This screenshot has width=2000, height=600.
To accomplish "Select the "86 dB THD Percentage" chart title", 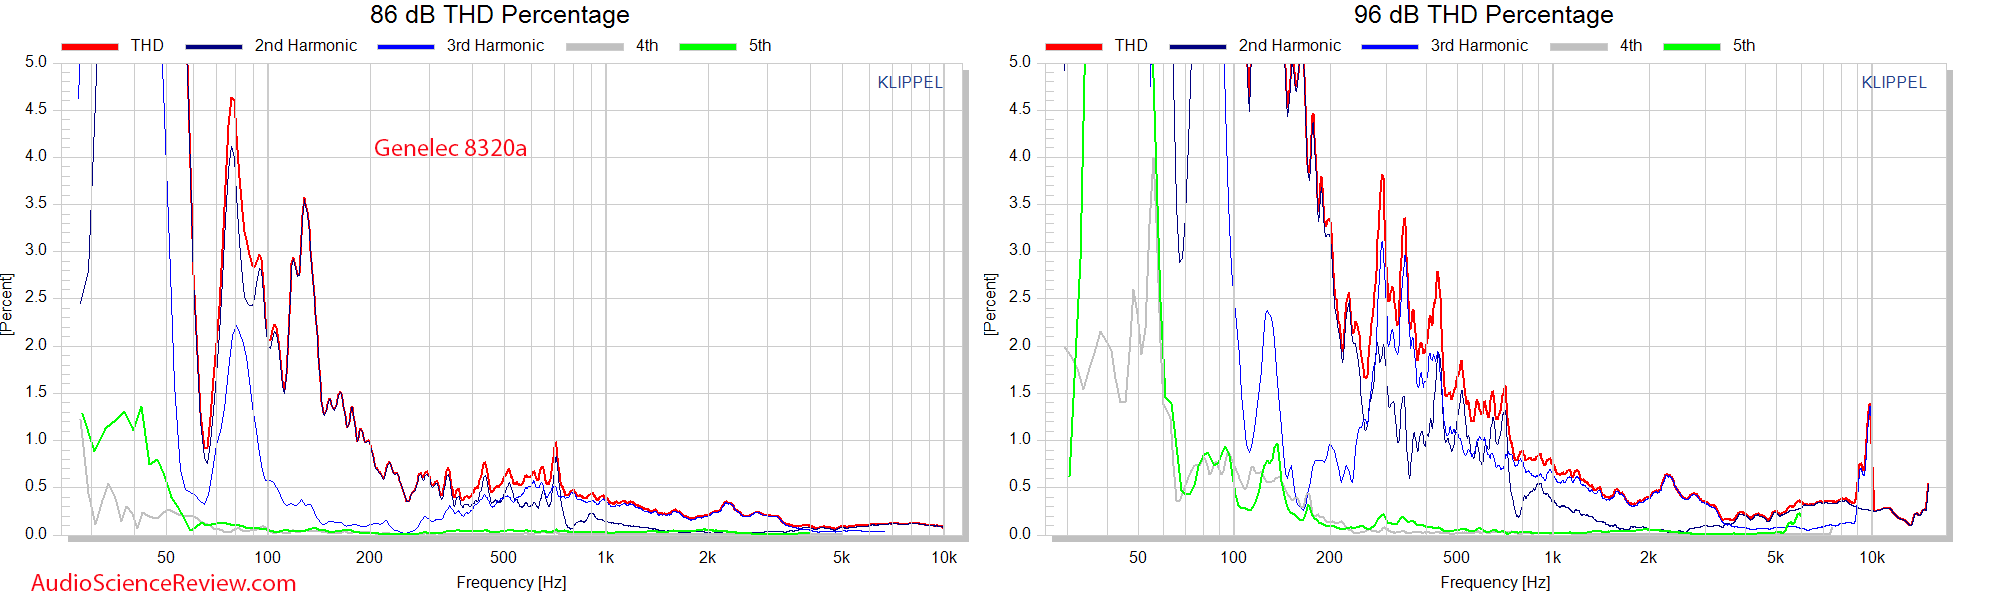I will point(500,15).
